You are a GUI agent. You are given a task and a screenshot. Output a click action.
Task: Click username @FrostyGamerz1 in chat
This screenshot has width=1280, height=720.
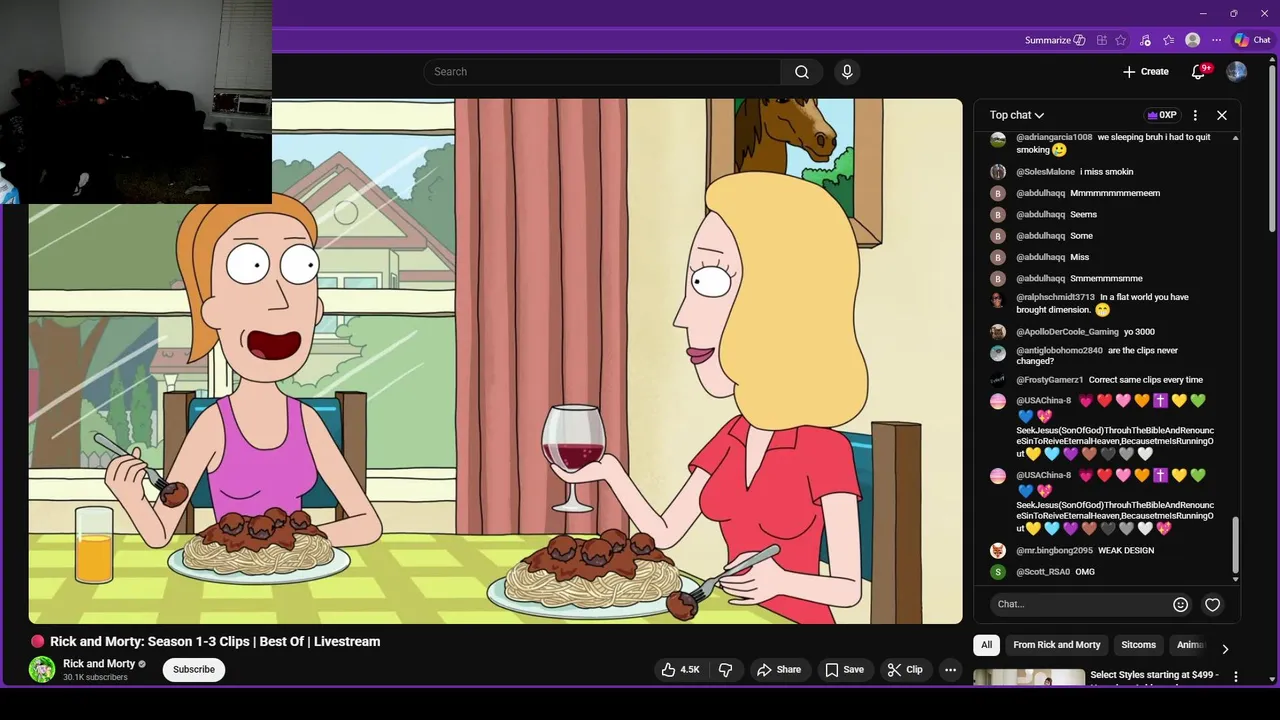(x=1049, y=380)
